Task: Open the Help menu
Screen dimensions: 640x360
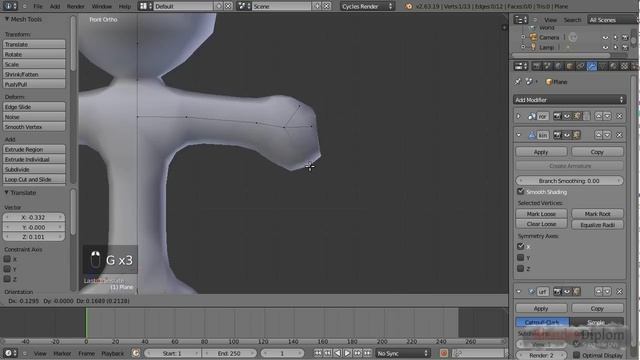Action: tap(124, 6)
